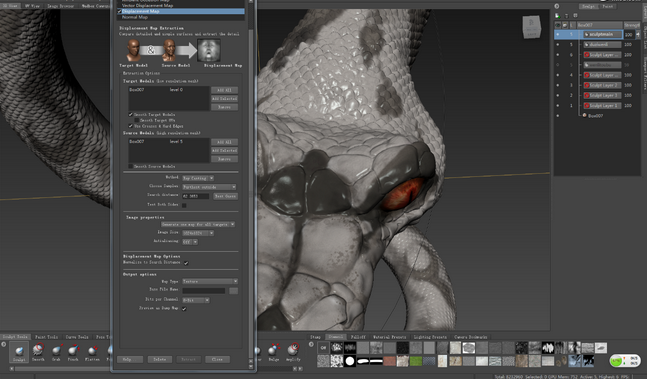This screenshot has width=647, height=379.
Task: Click the delete layer trash icon
Action: coord(566,16)
